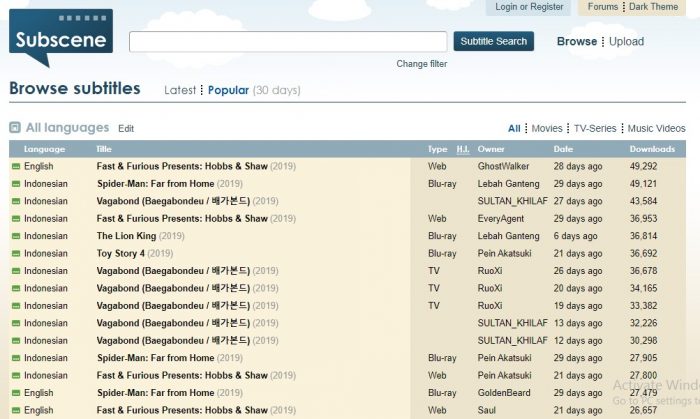Image resolution: width=700 pixels, height=419 pixels.
Task: Click green icon on Hobbs & Shaw row by Saul
Action: pyautogui.click(x=16, y=411)
